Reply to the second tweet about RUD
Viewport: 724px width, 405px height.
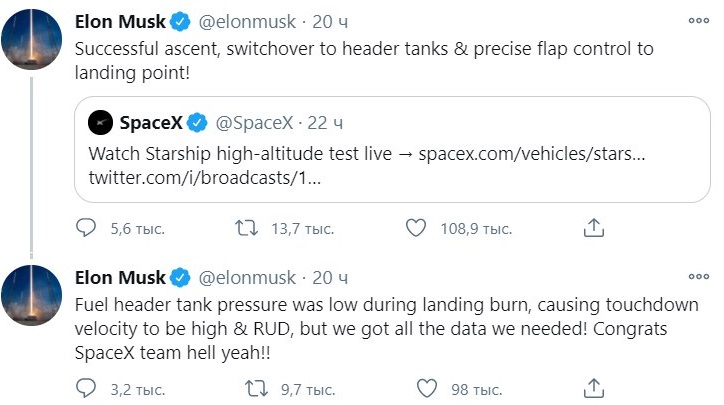point(88,387)
